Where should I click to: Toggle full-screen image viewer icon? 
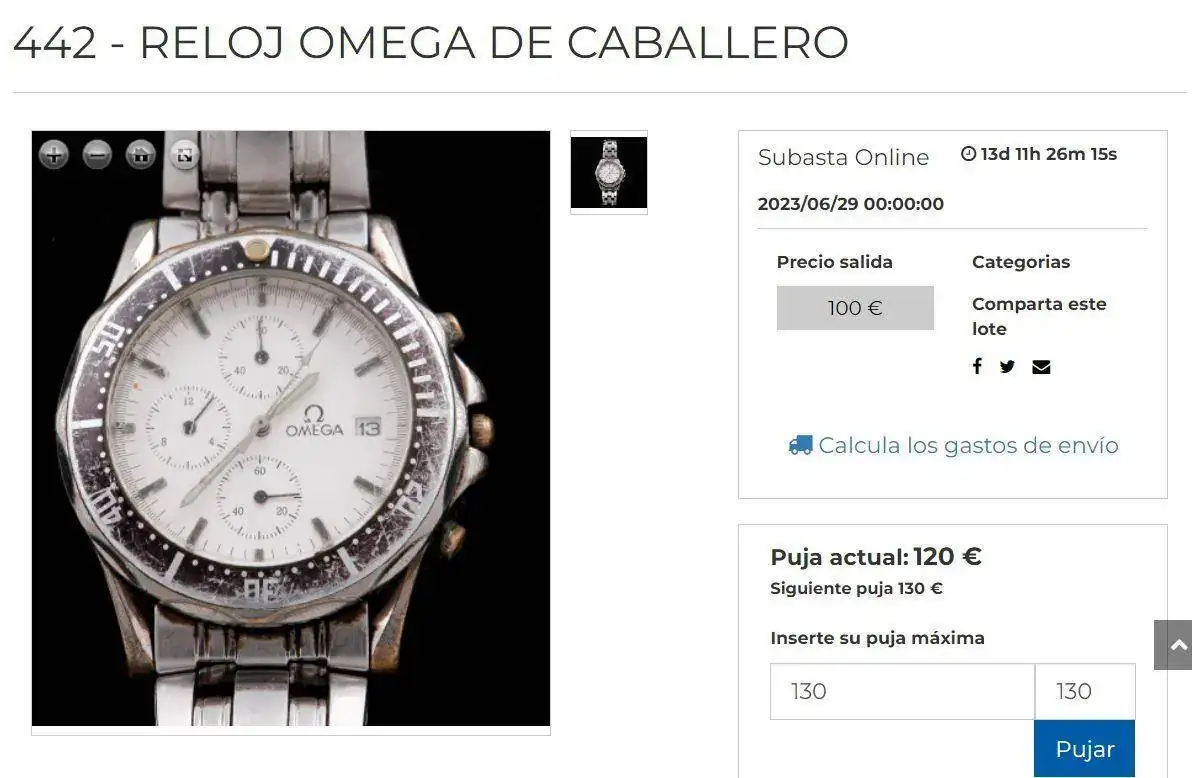184,155
